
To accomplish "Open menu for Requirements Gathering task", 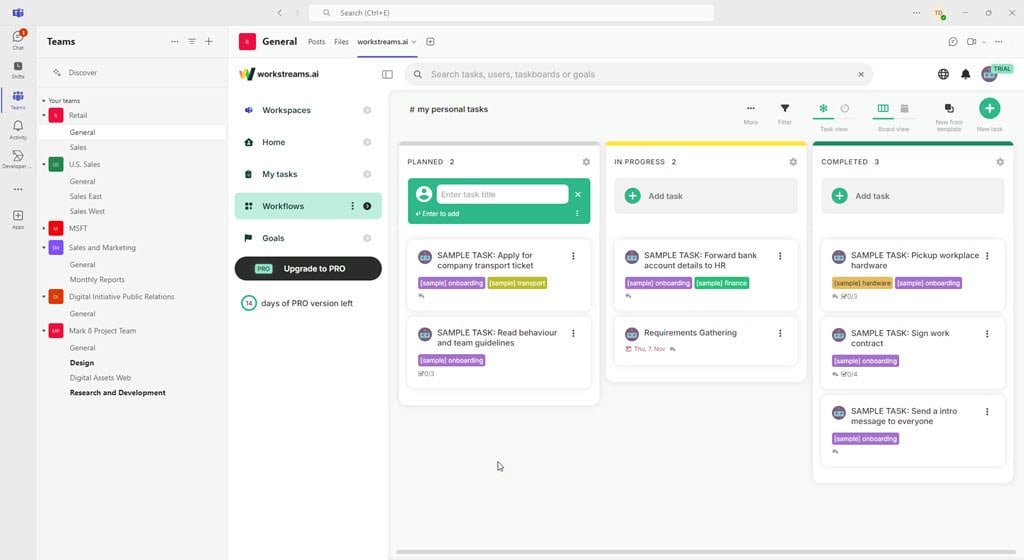I will point(780,333).
